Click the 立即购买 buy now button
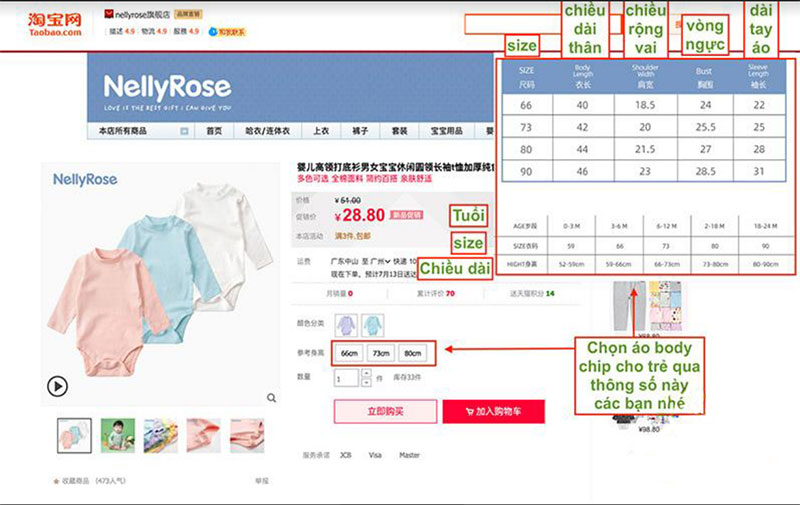This screenshot has height=505, width=800. click(x=386, y=411)
